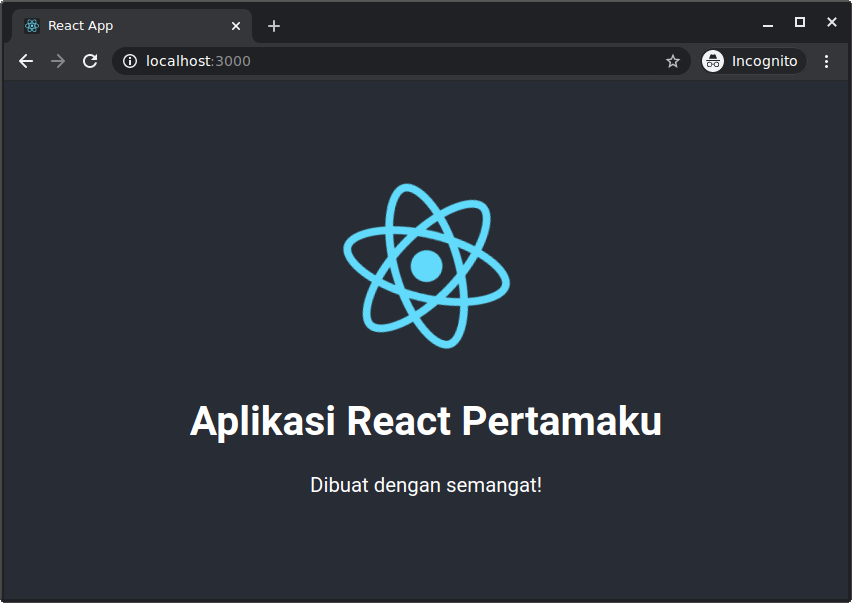
Task: Click the reload page icon
Action: click(90, 61)
